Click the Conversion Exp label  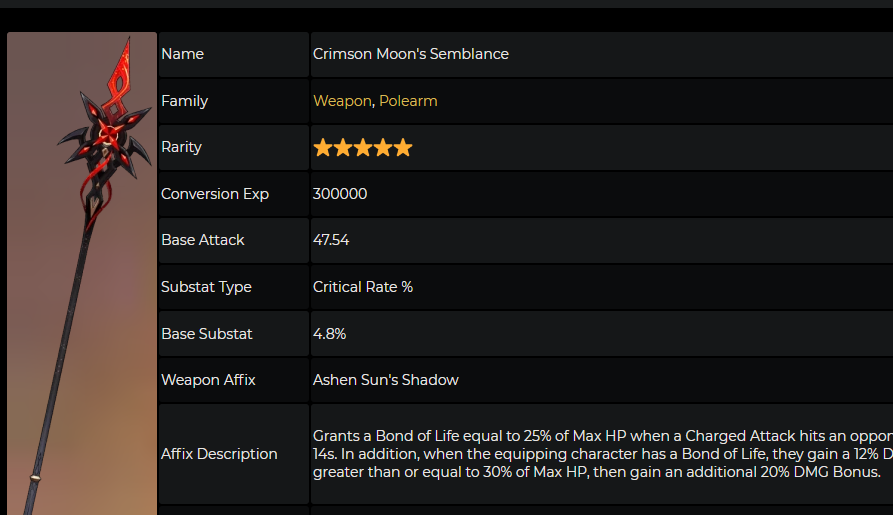click(215, 194)
